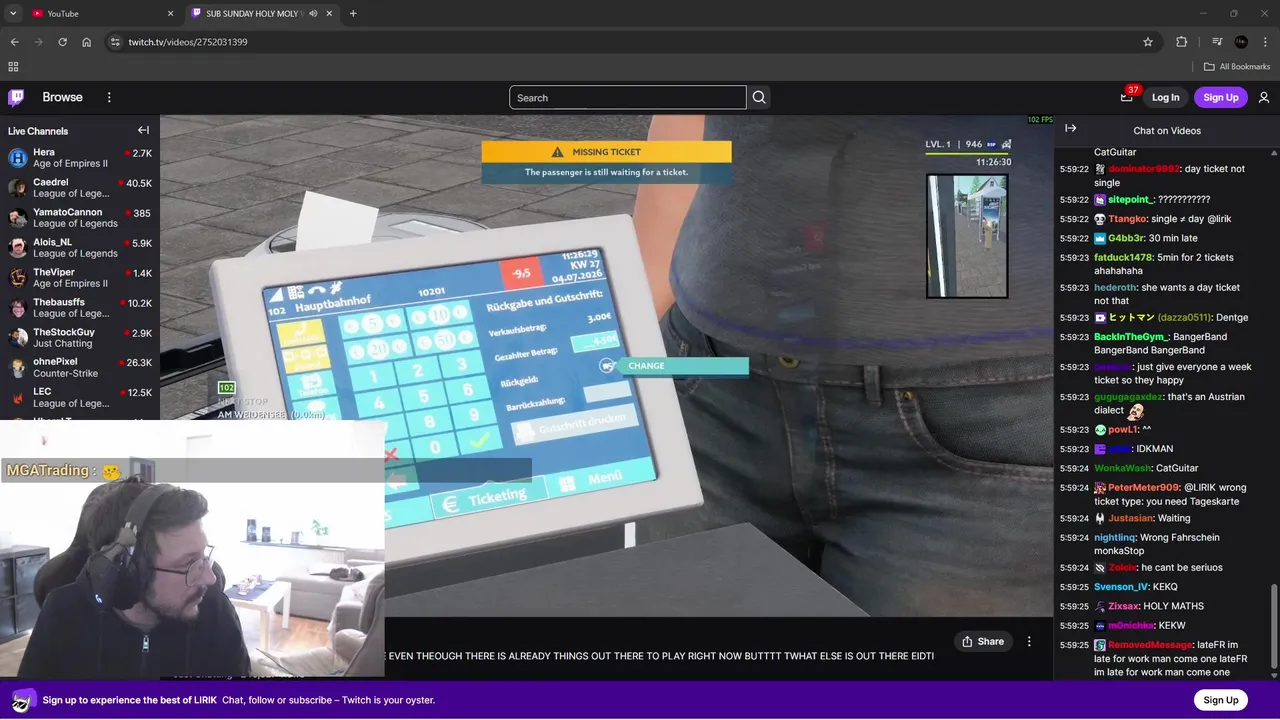
Task: Click chat username dominator9992
Action: click(1143, 169)
